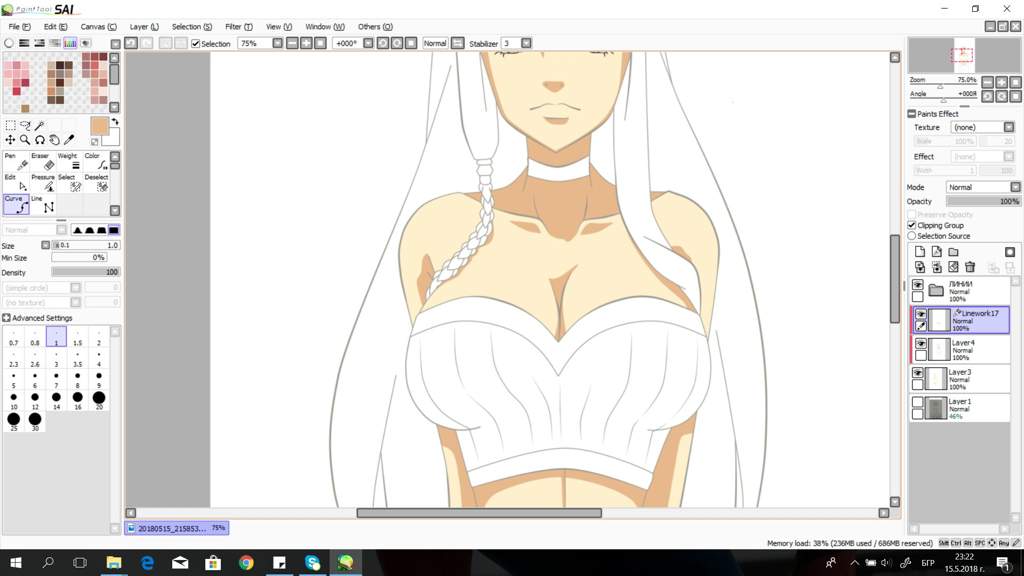Uncheck the Clipping Group checkbox
This screenshot has width=1024, height=576.
pos(912,225)
